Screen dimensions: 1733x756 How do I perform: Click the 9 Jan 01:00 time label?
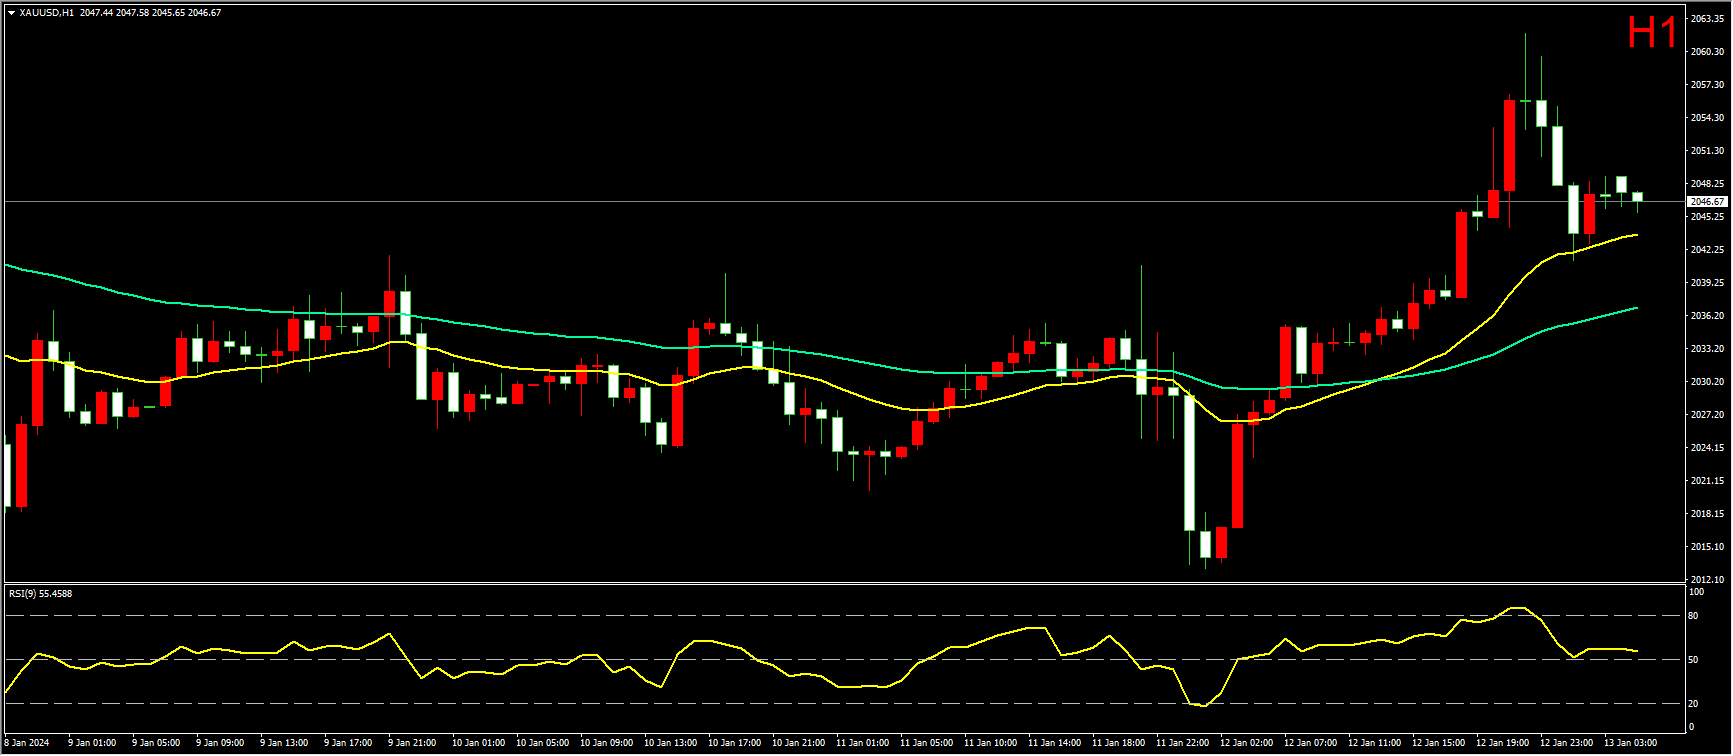(92, 743)
